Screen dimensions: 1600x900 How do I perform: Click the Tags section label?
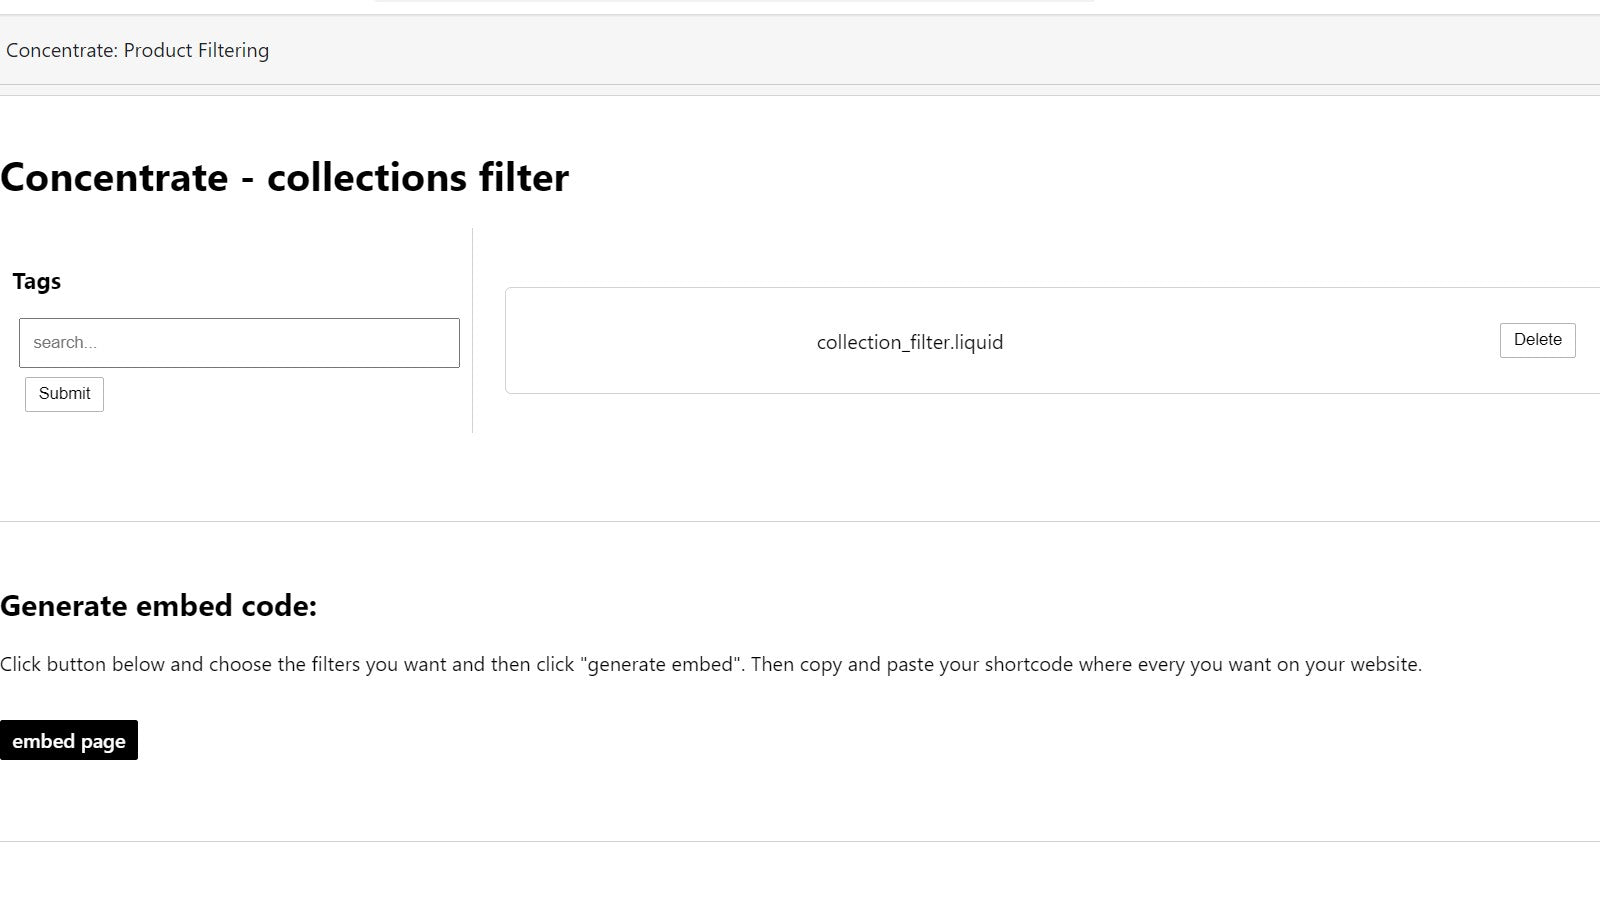point(37,281)
